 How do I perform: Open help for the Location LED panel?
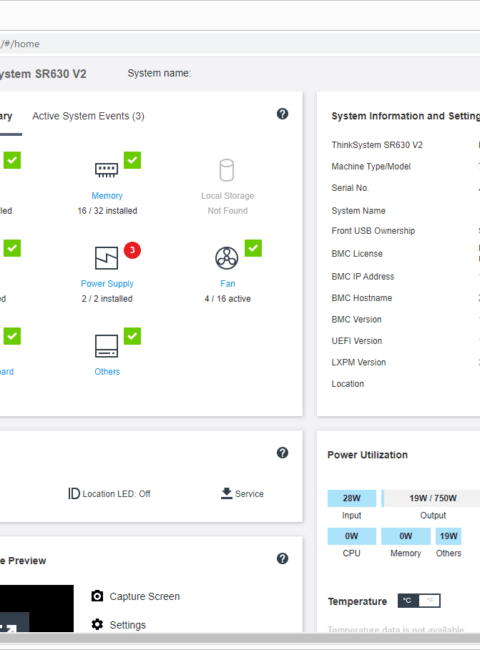[282, 453]
